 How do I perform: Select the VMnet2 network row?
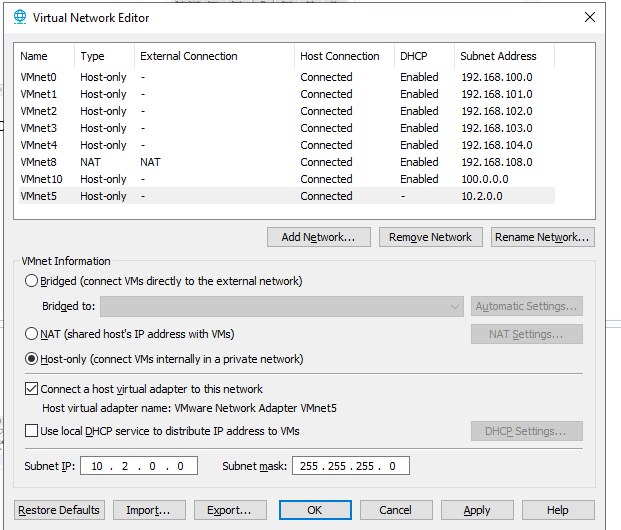click(x=287, y=111)
